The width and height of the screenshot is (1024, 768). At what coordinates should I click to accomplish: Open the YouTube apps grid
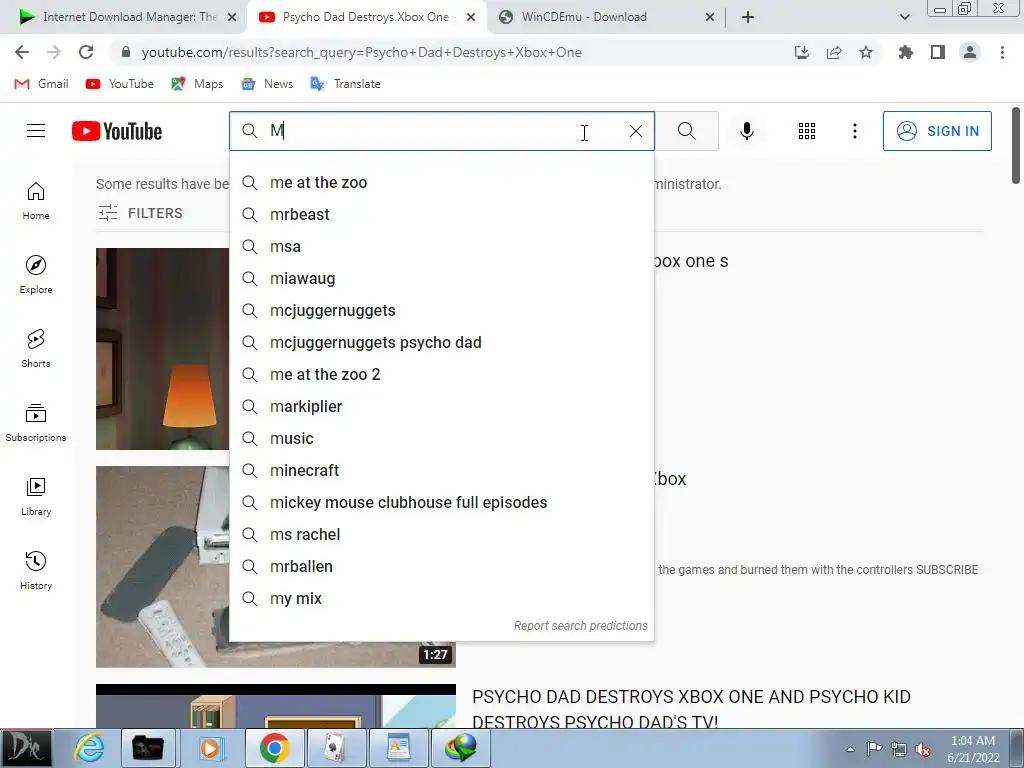pos(807,131)
